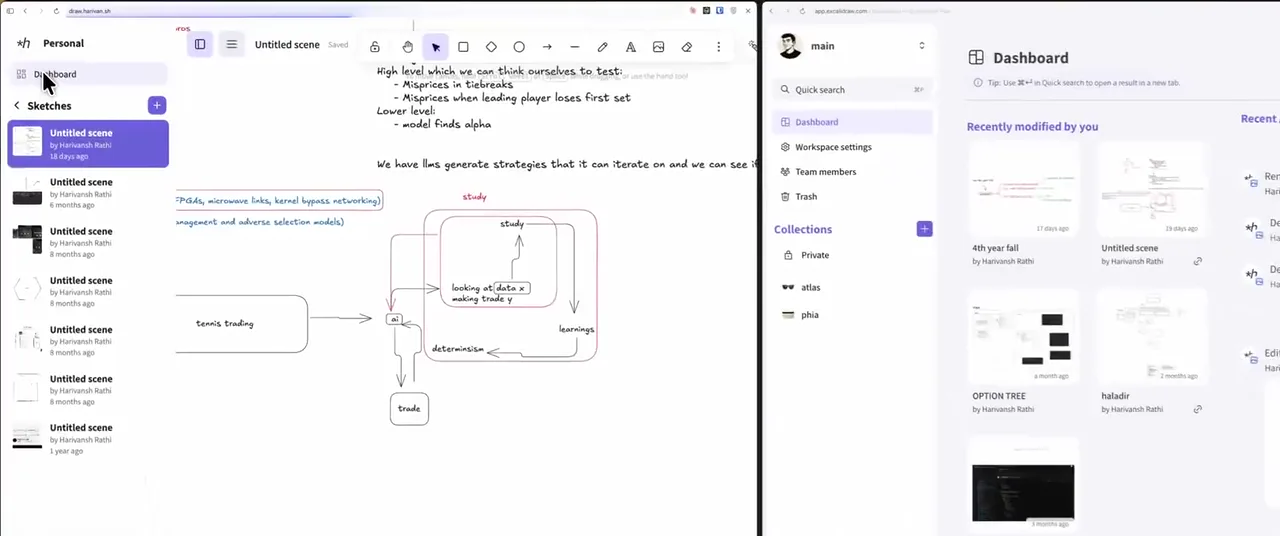
Task: Select the Line drawing tool
Action: click(x=575, y=47)
